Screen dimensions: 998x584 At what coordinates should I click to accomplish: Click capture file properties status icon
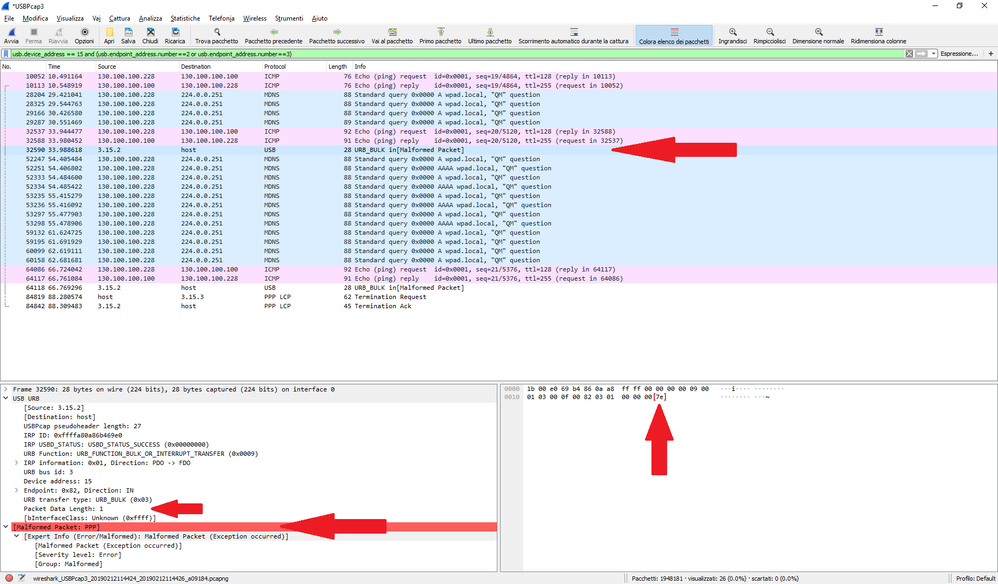coord(22,578)
